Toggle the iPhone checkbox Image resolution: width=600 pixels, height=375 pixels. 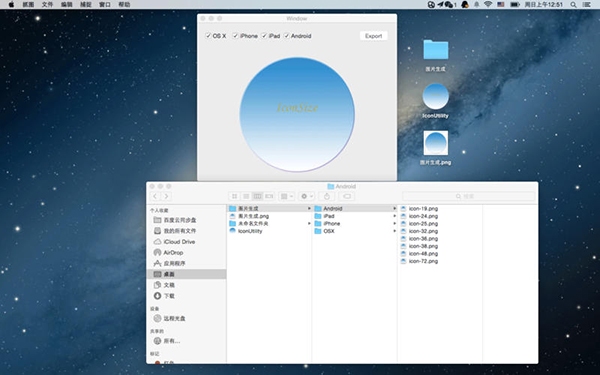[x=235, y=36]
